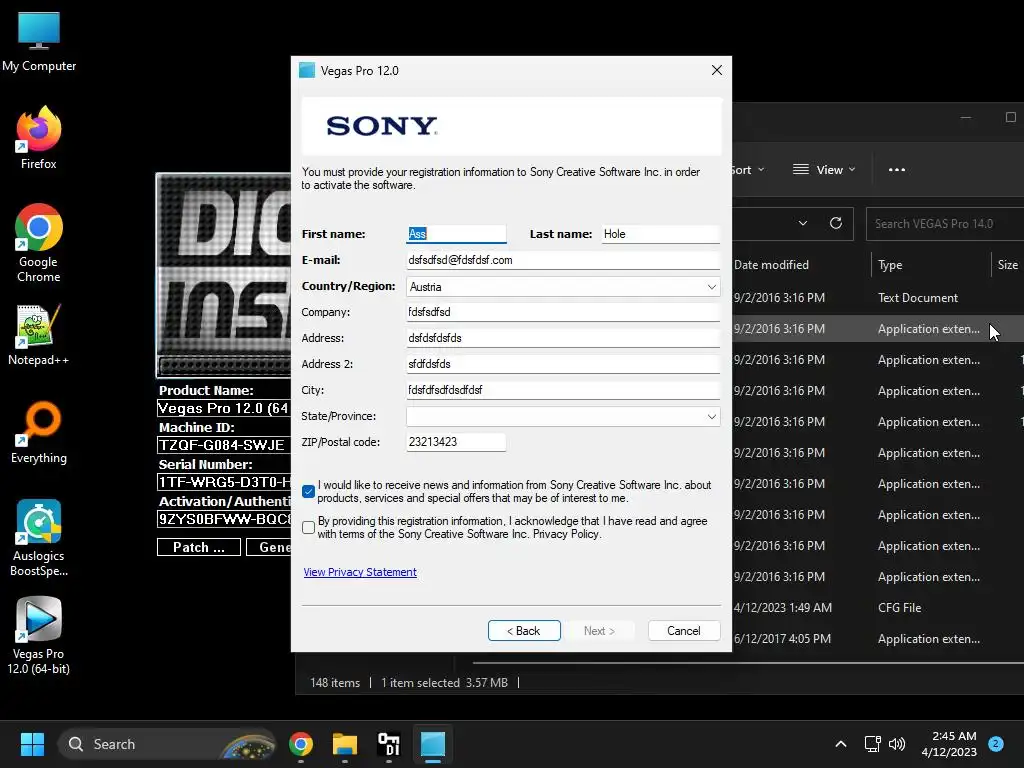This screenshot has height=768, width=1024.
Task: Sort by the Type column header
Action: (890, 264)
